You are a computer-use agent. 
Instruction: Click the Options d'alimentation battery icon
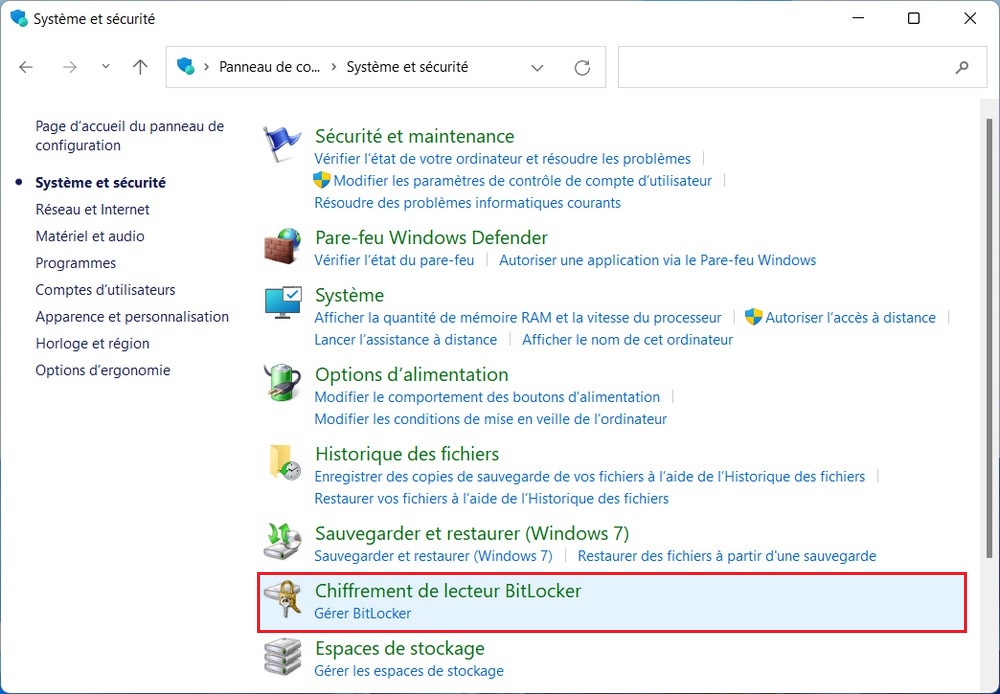point(282,383)
